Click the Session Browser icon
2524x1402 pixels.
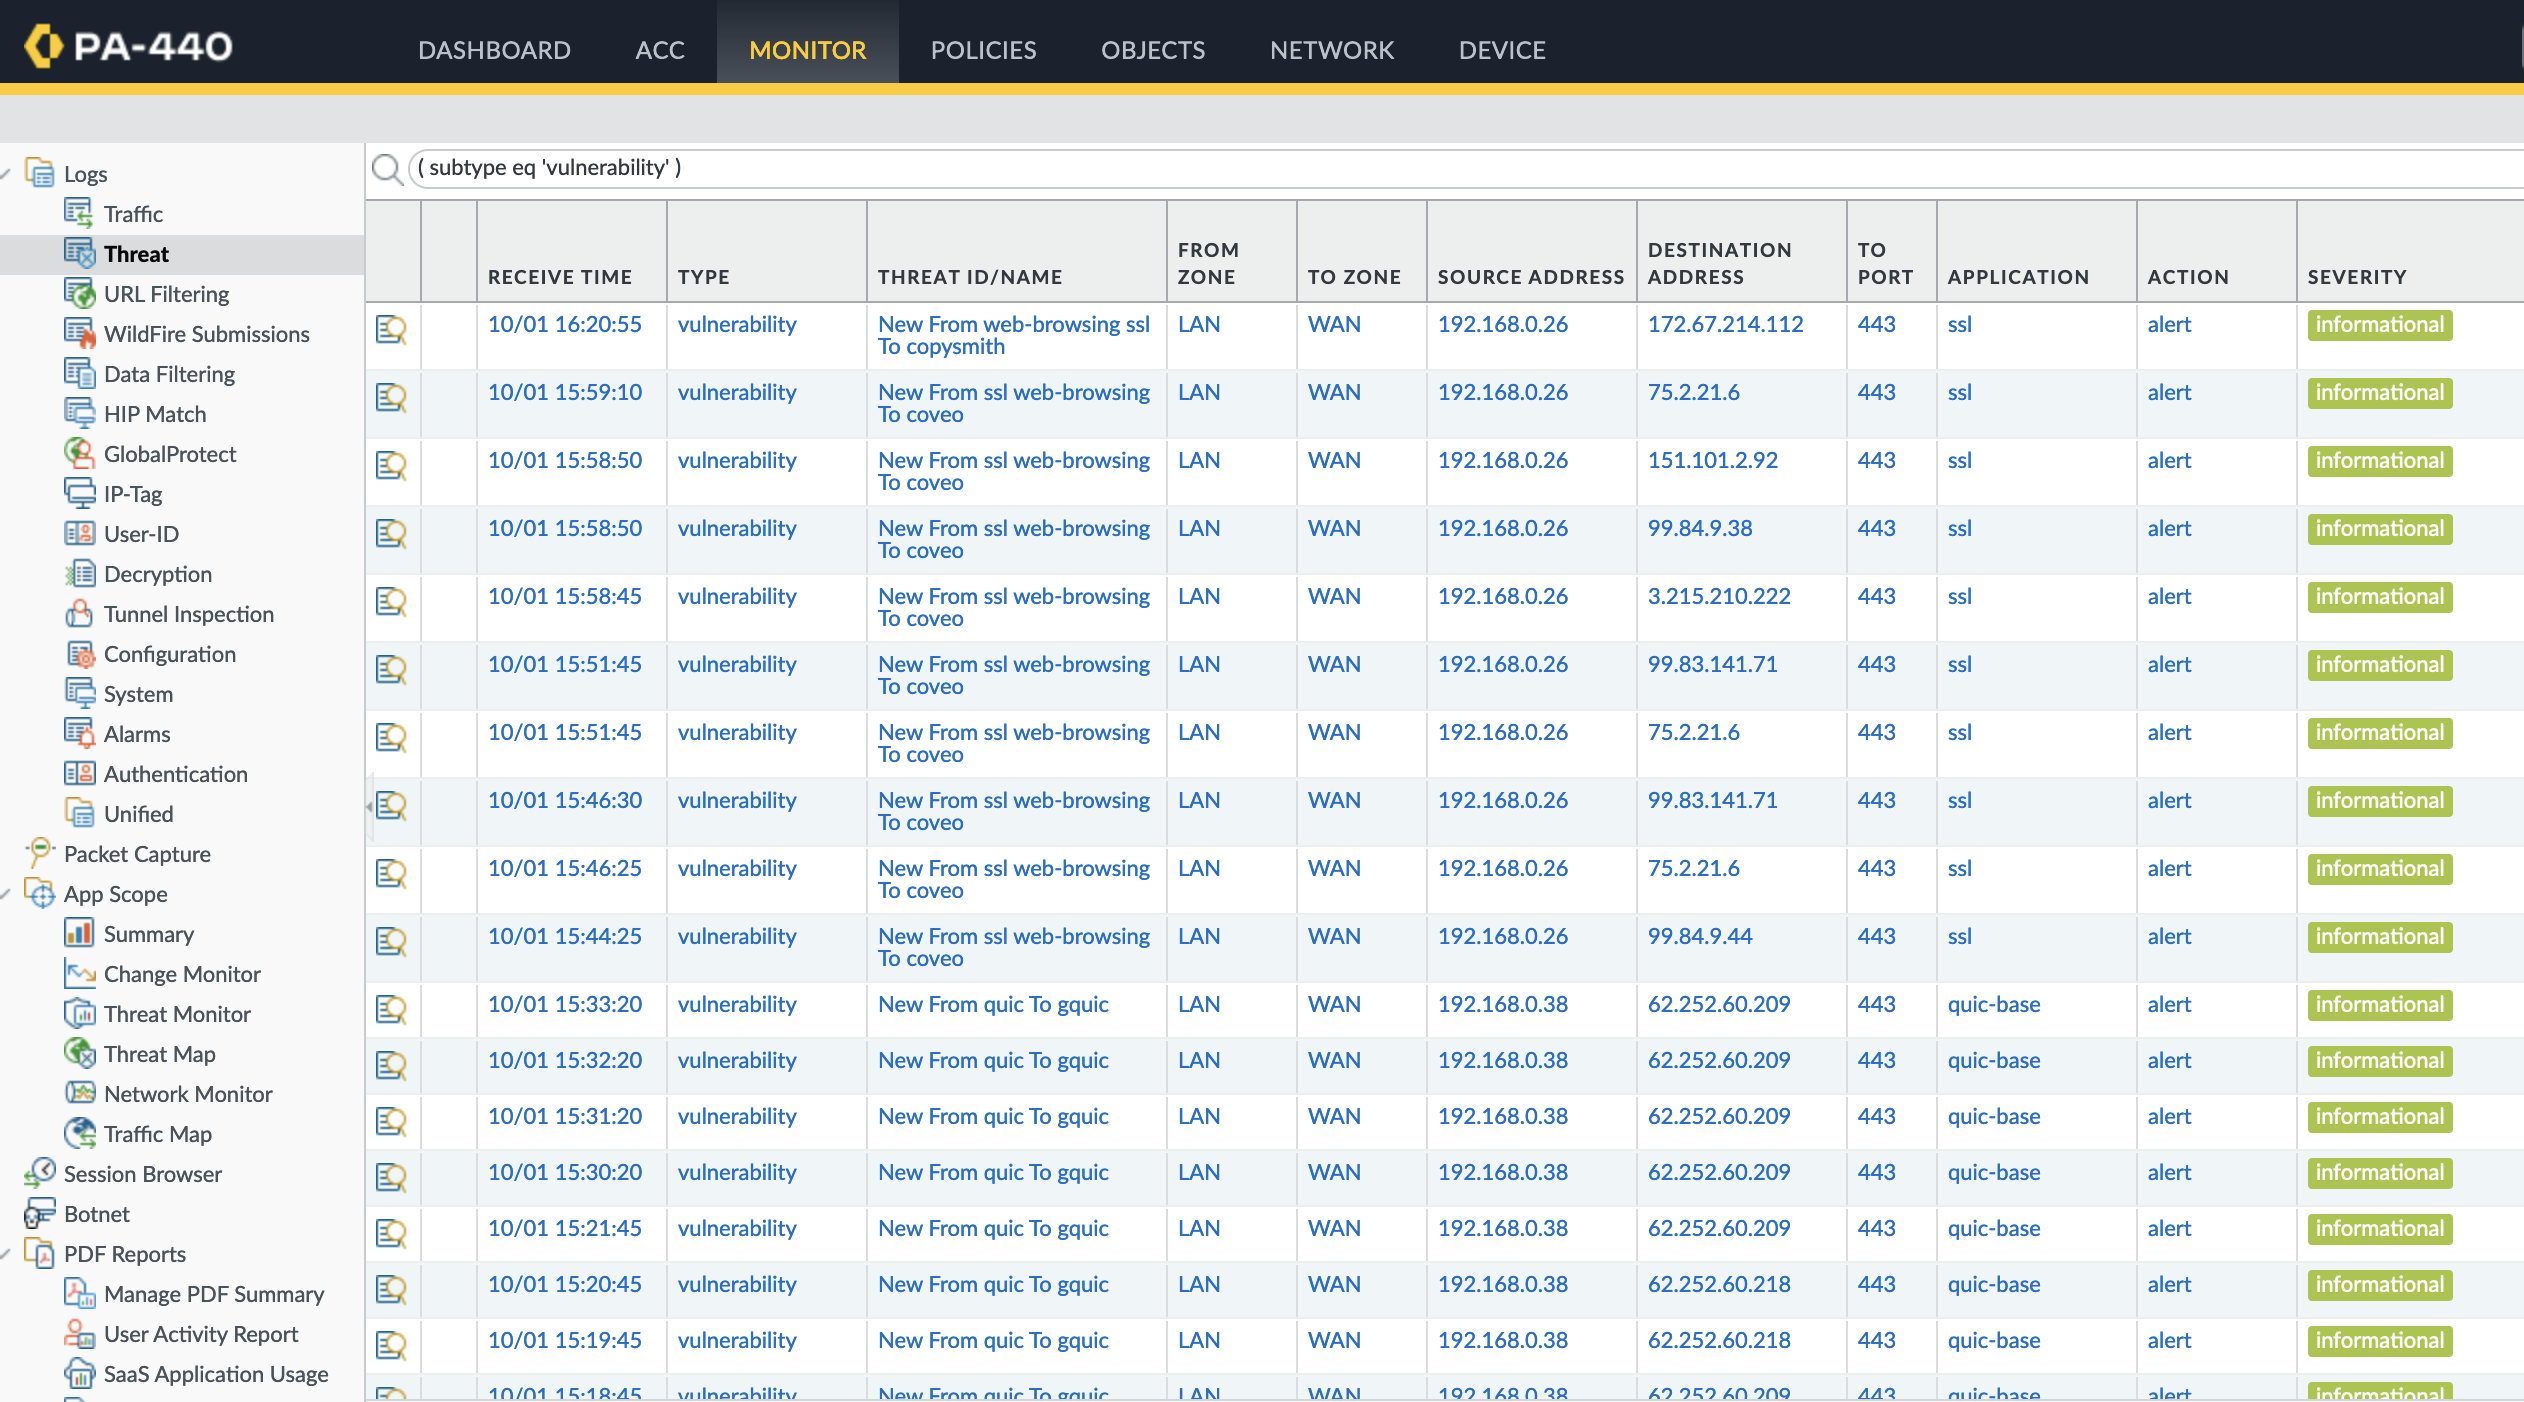(40, 1173)
